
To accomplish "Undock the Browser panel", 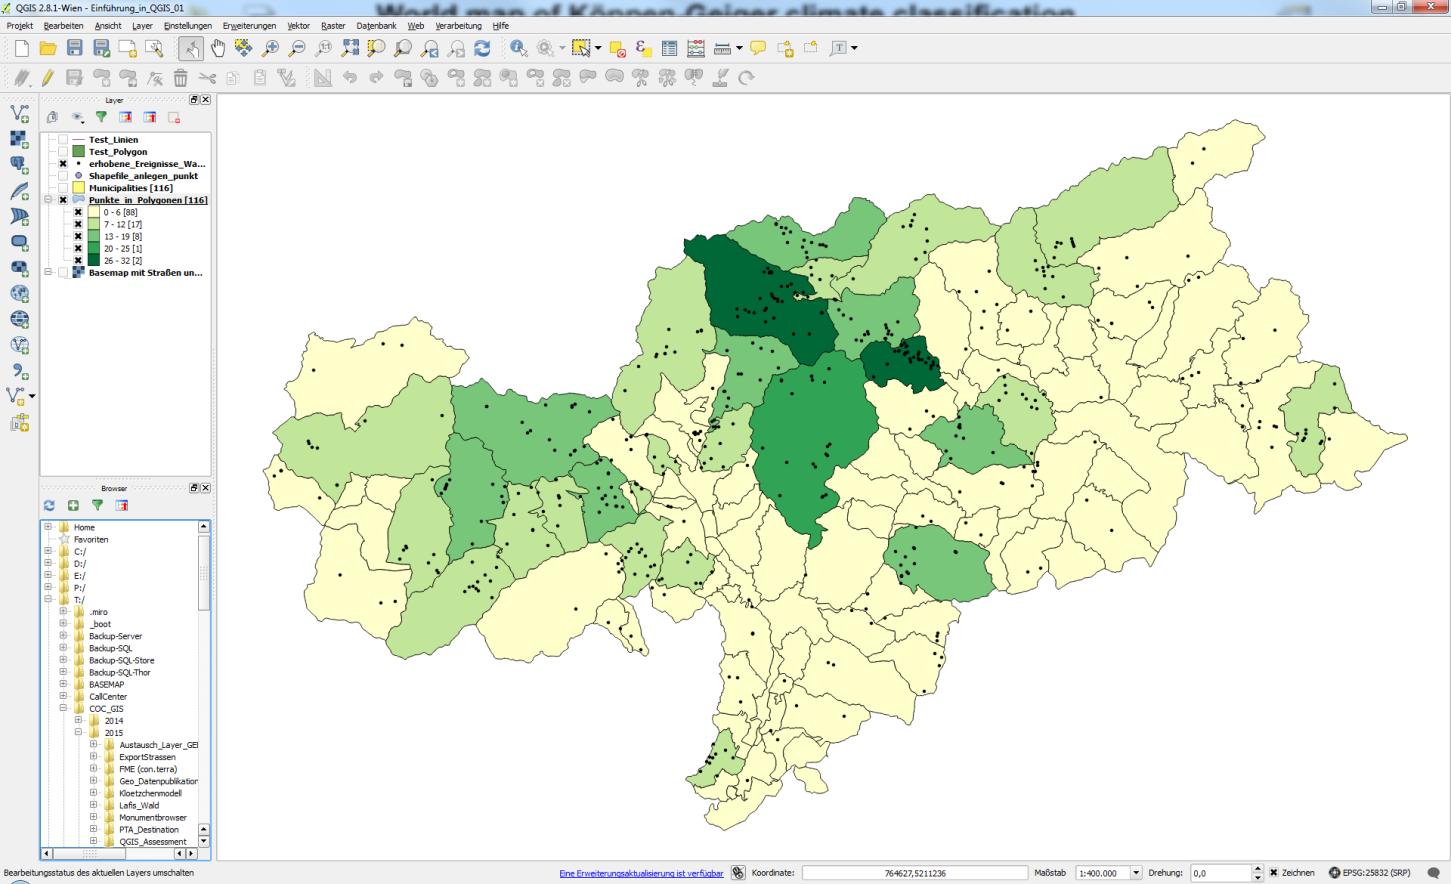I will (x=194, y=488).
